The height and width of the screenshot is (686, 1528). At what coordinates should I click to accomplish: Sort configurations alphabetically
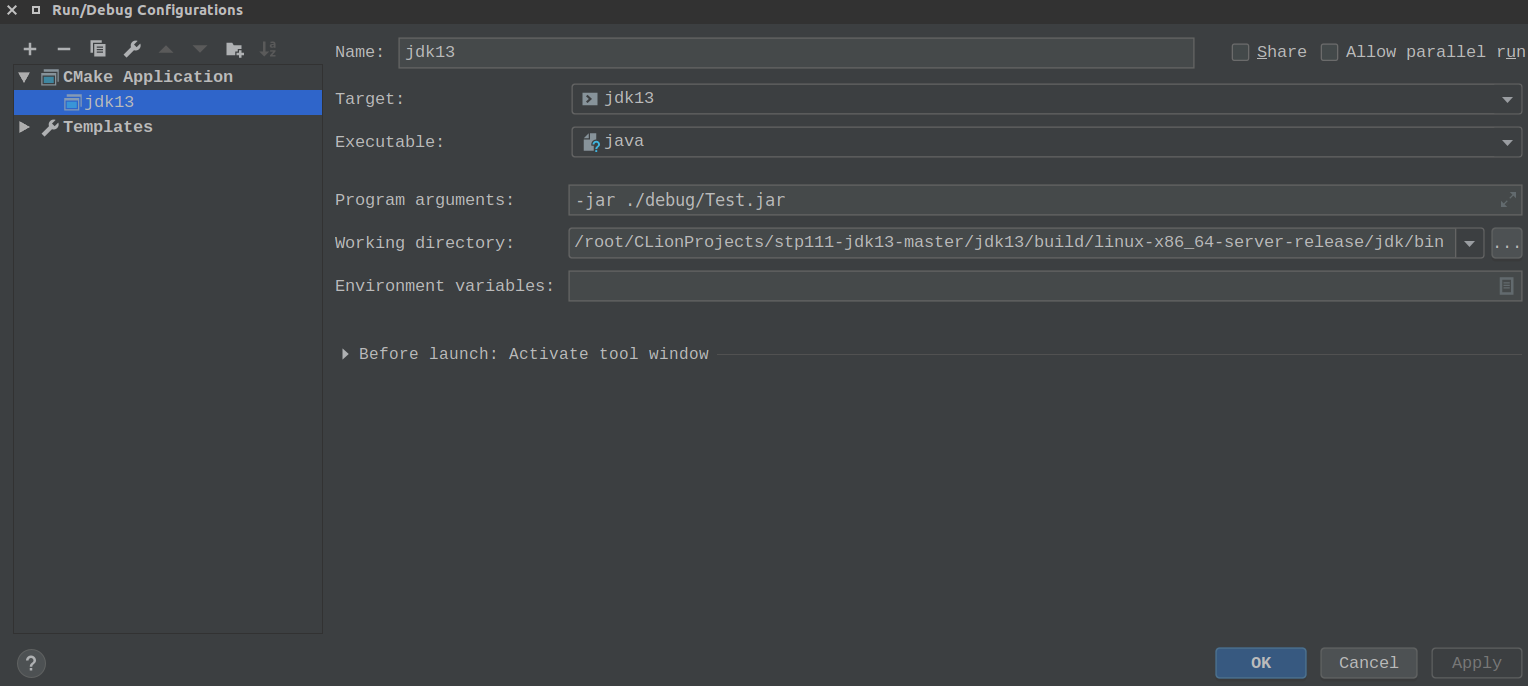tap(268, 49)
